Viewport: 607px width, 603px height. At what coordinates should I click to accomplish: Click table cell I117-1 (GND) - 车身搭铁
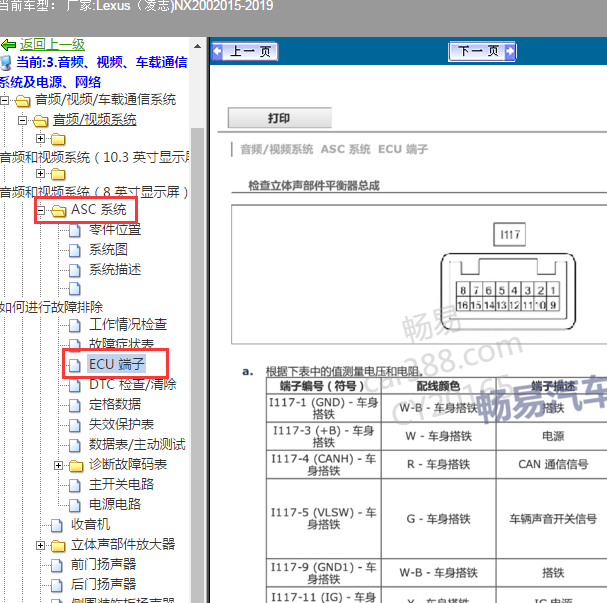click(324, 408)
